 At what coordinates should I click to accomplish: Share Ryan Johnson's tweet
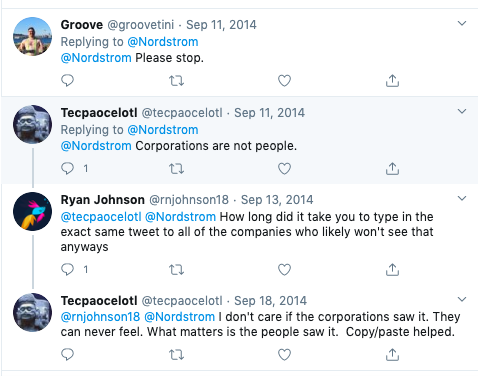coord(392,269)
